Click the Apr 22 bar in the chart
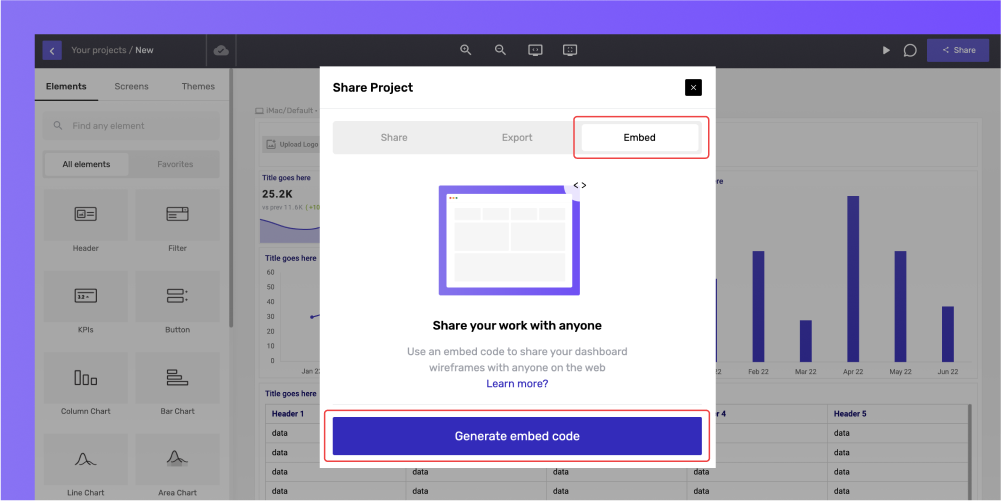This screenshot has height=501, width=1001. (x=853, y=279)
